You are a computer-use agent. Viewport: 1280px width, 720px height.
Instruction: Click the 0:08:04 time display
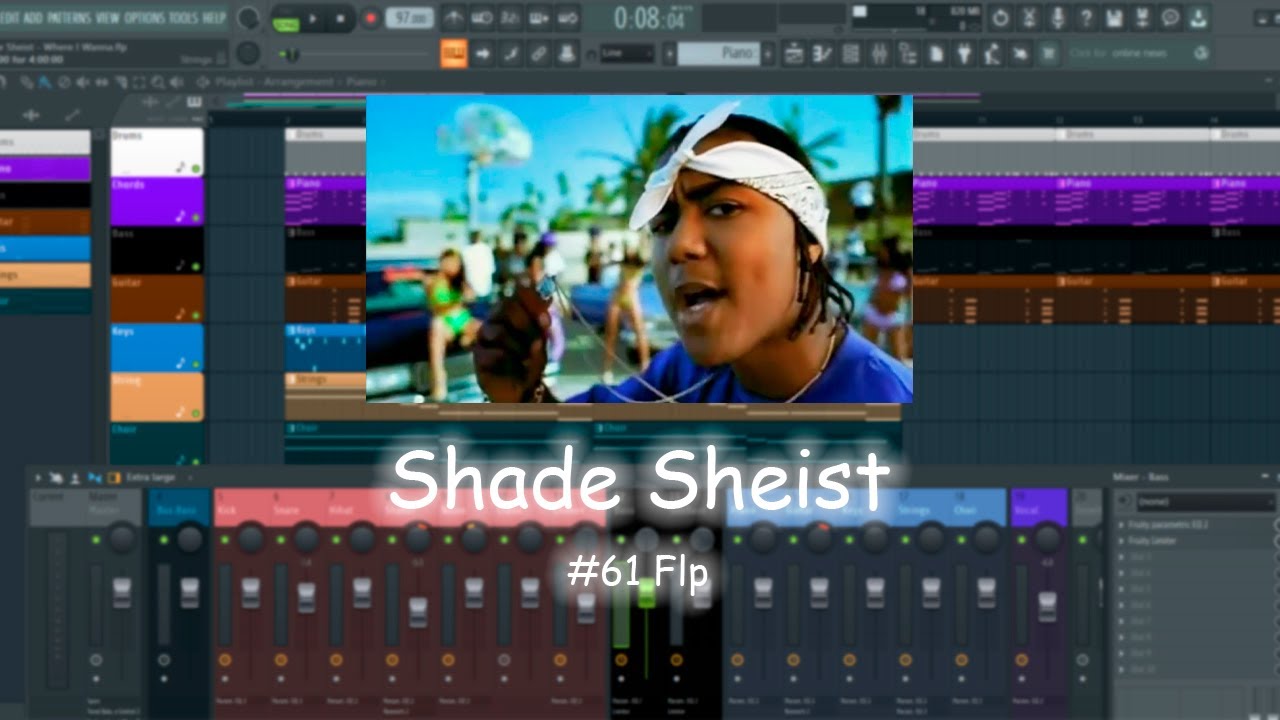pos(650,18)
